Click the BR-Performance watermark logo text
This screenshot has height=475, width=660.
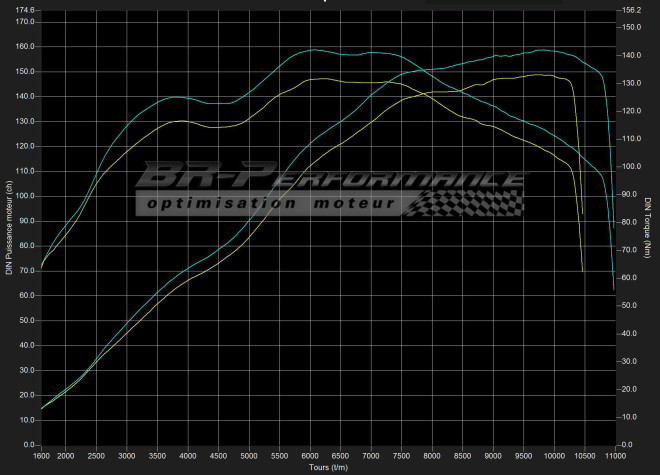pos(330,176)
